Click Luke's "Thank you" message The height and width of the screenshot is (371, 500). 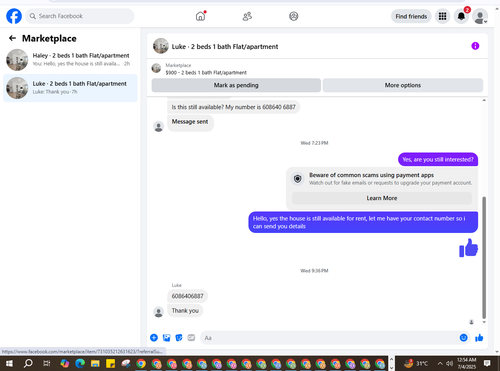pyautogui.click(x=185, y=311)
